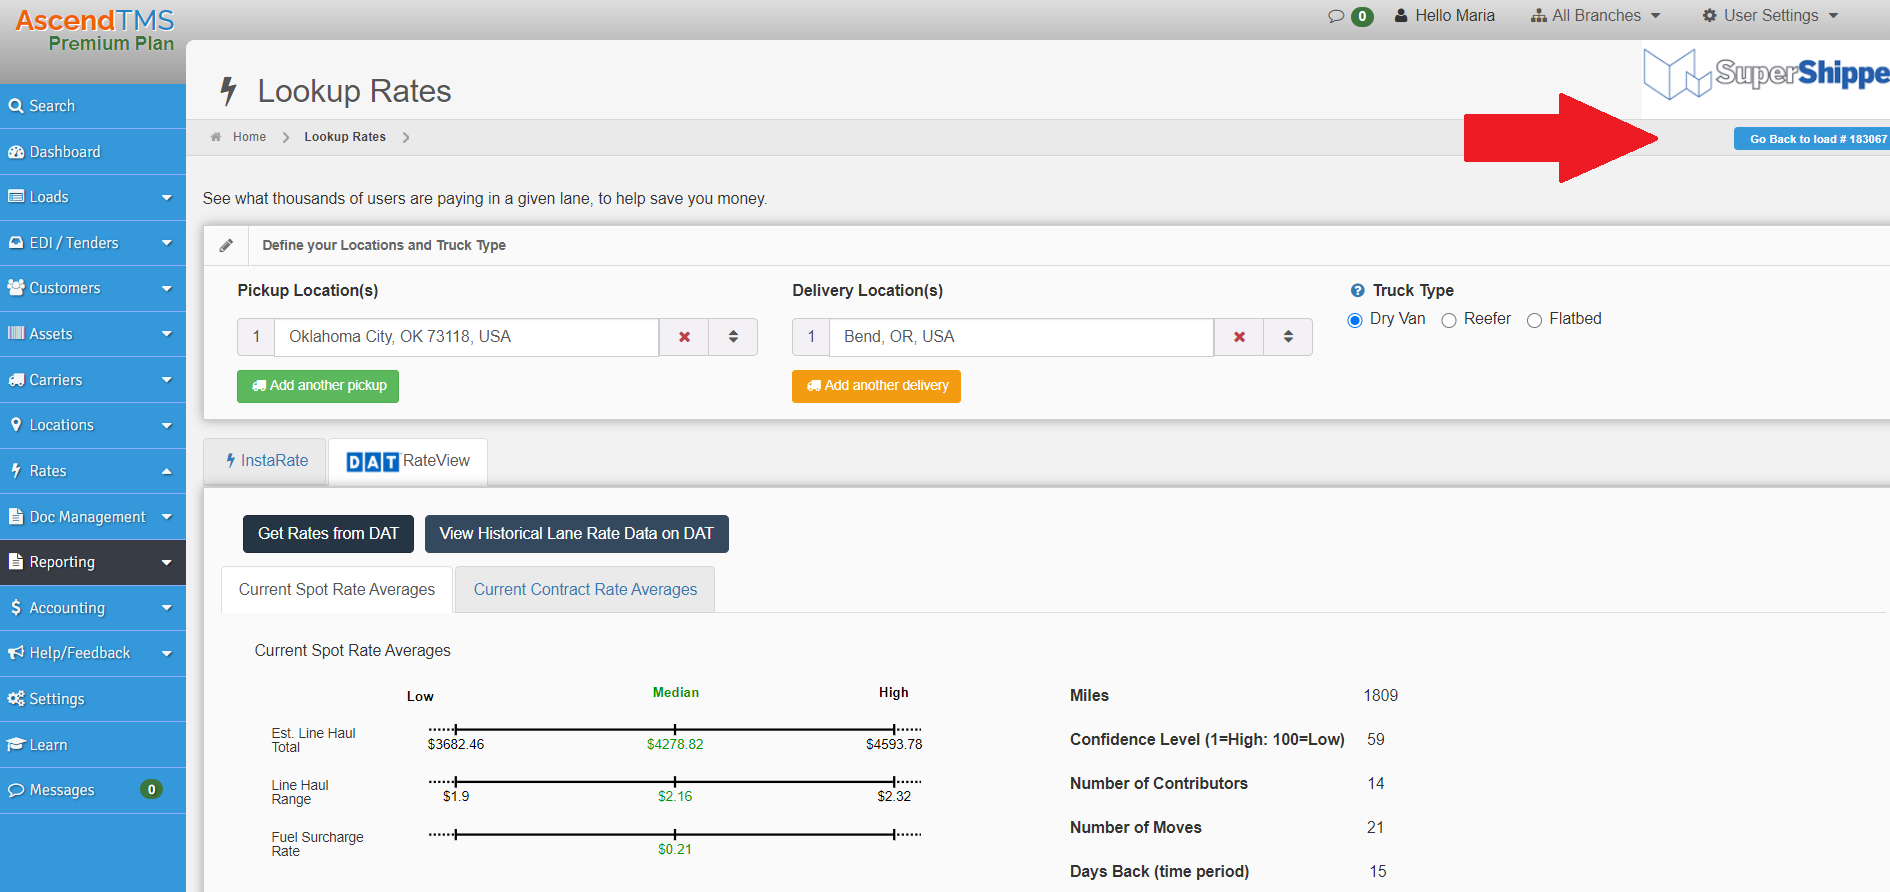Click the reorder arrows beside delivery location
Viewport: 1890px width, 892px height.
(1288, 337)
